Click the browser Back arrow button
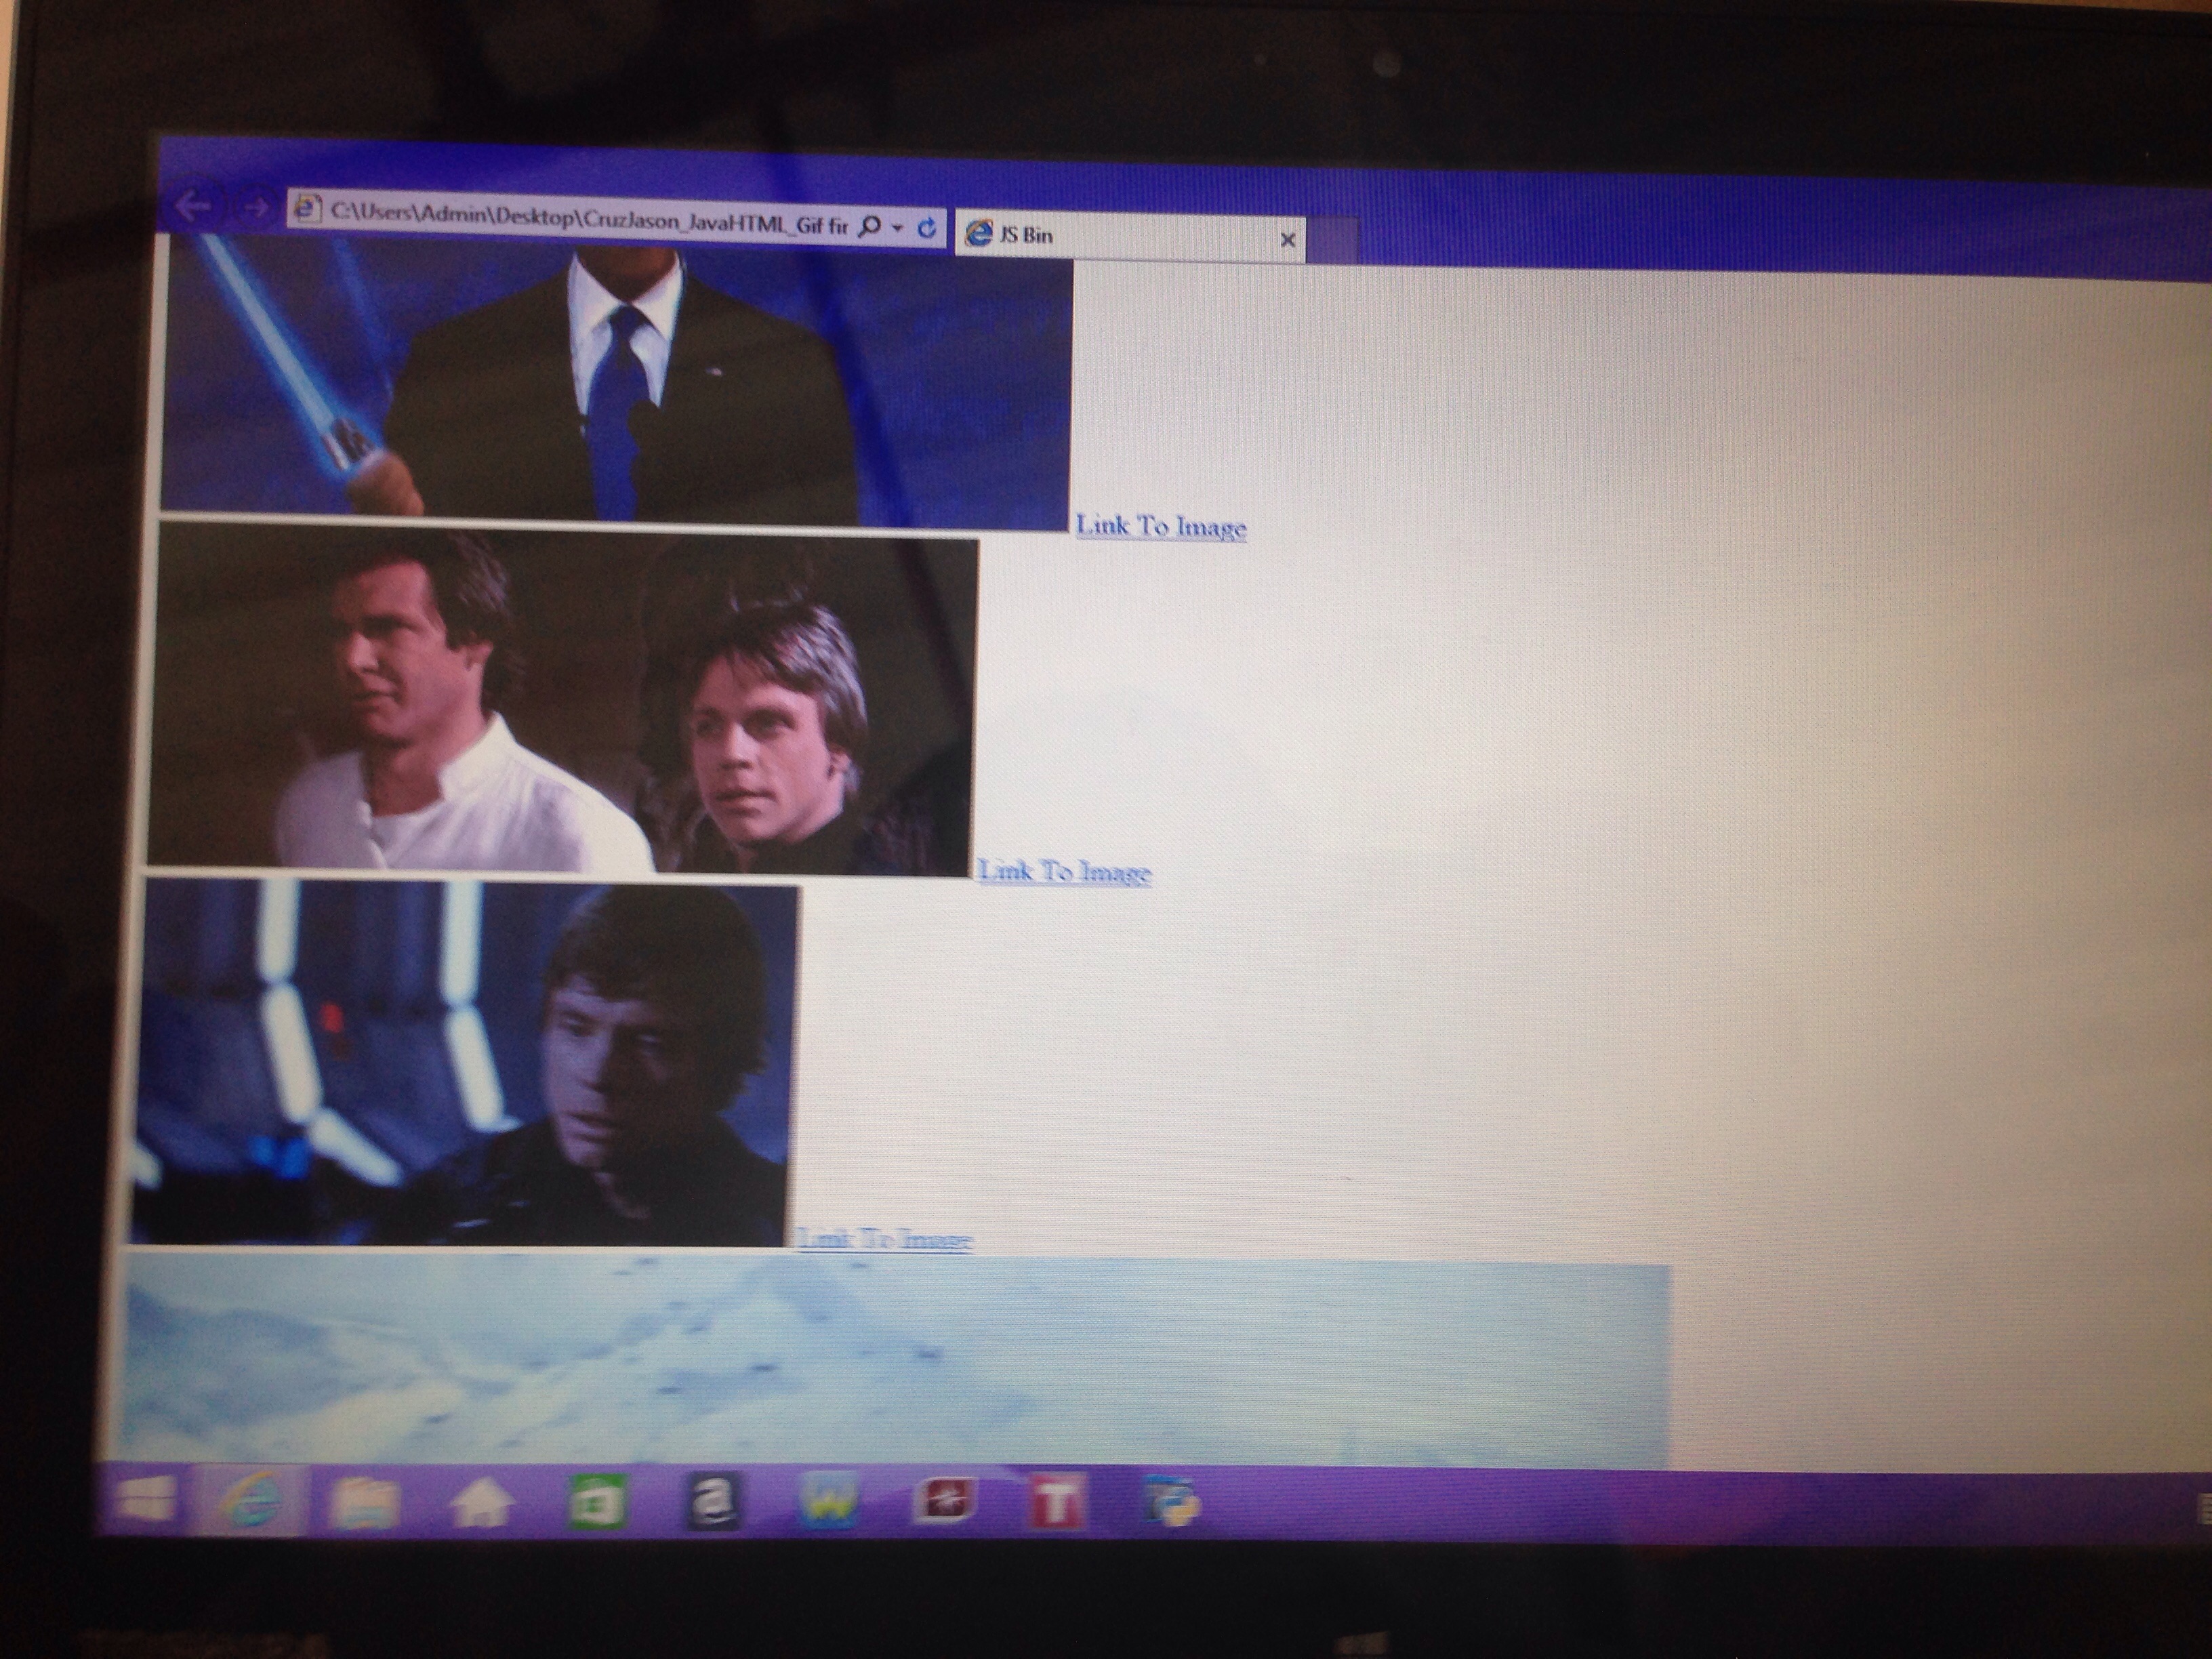The height and width of the screenshot is (1659, 2212). pos(192,206)
